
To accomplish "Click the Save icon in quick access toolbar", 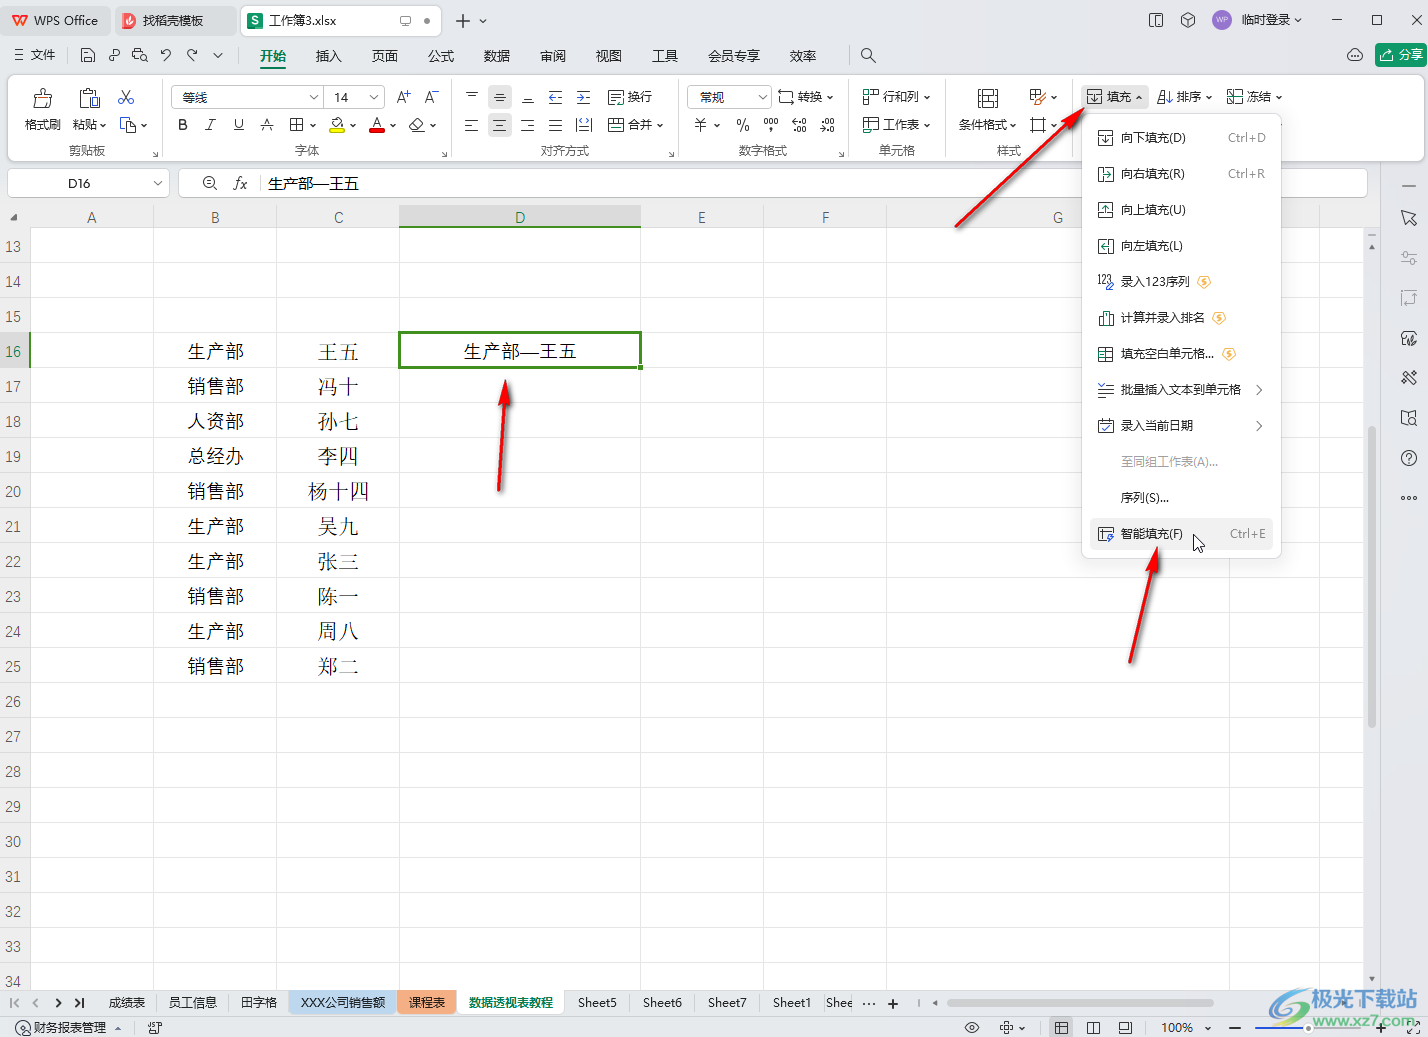I will pos(88,55).
